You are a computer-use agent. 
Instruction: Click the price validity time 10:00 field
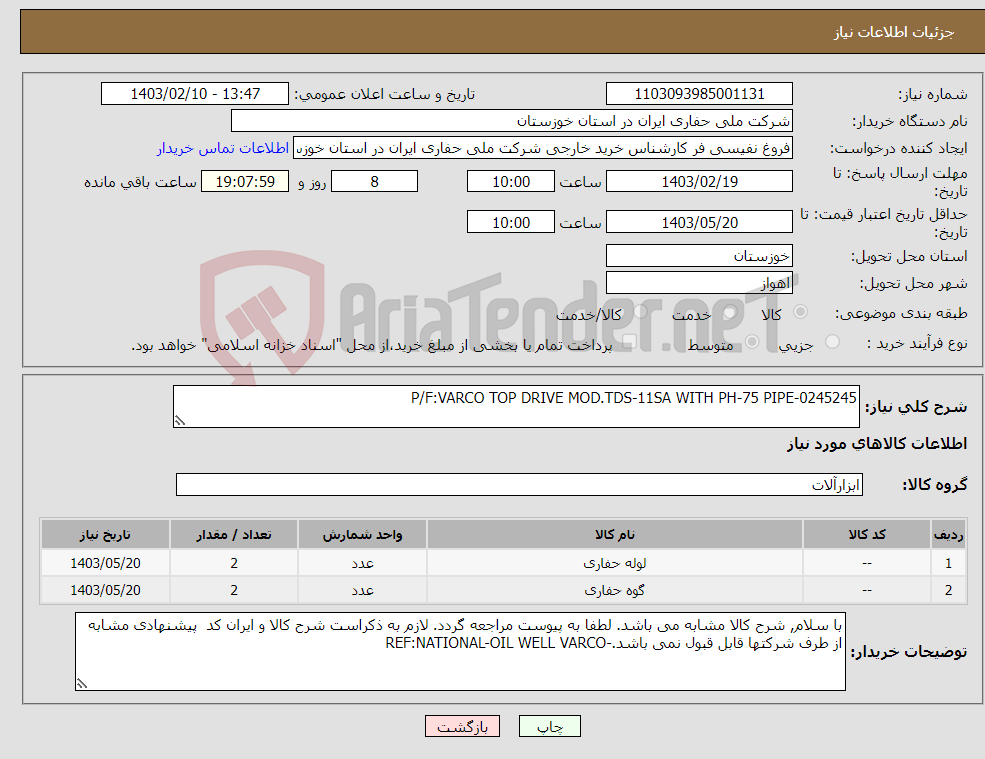(x=511, y=222)
